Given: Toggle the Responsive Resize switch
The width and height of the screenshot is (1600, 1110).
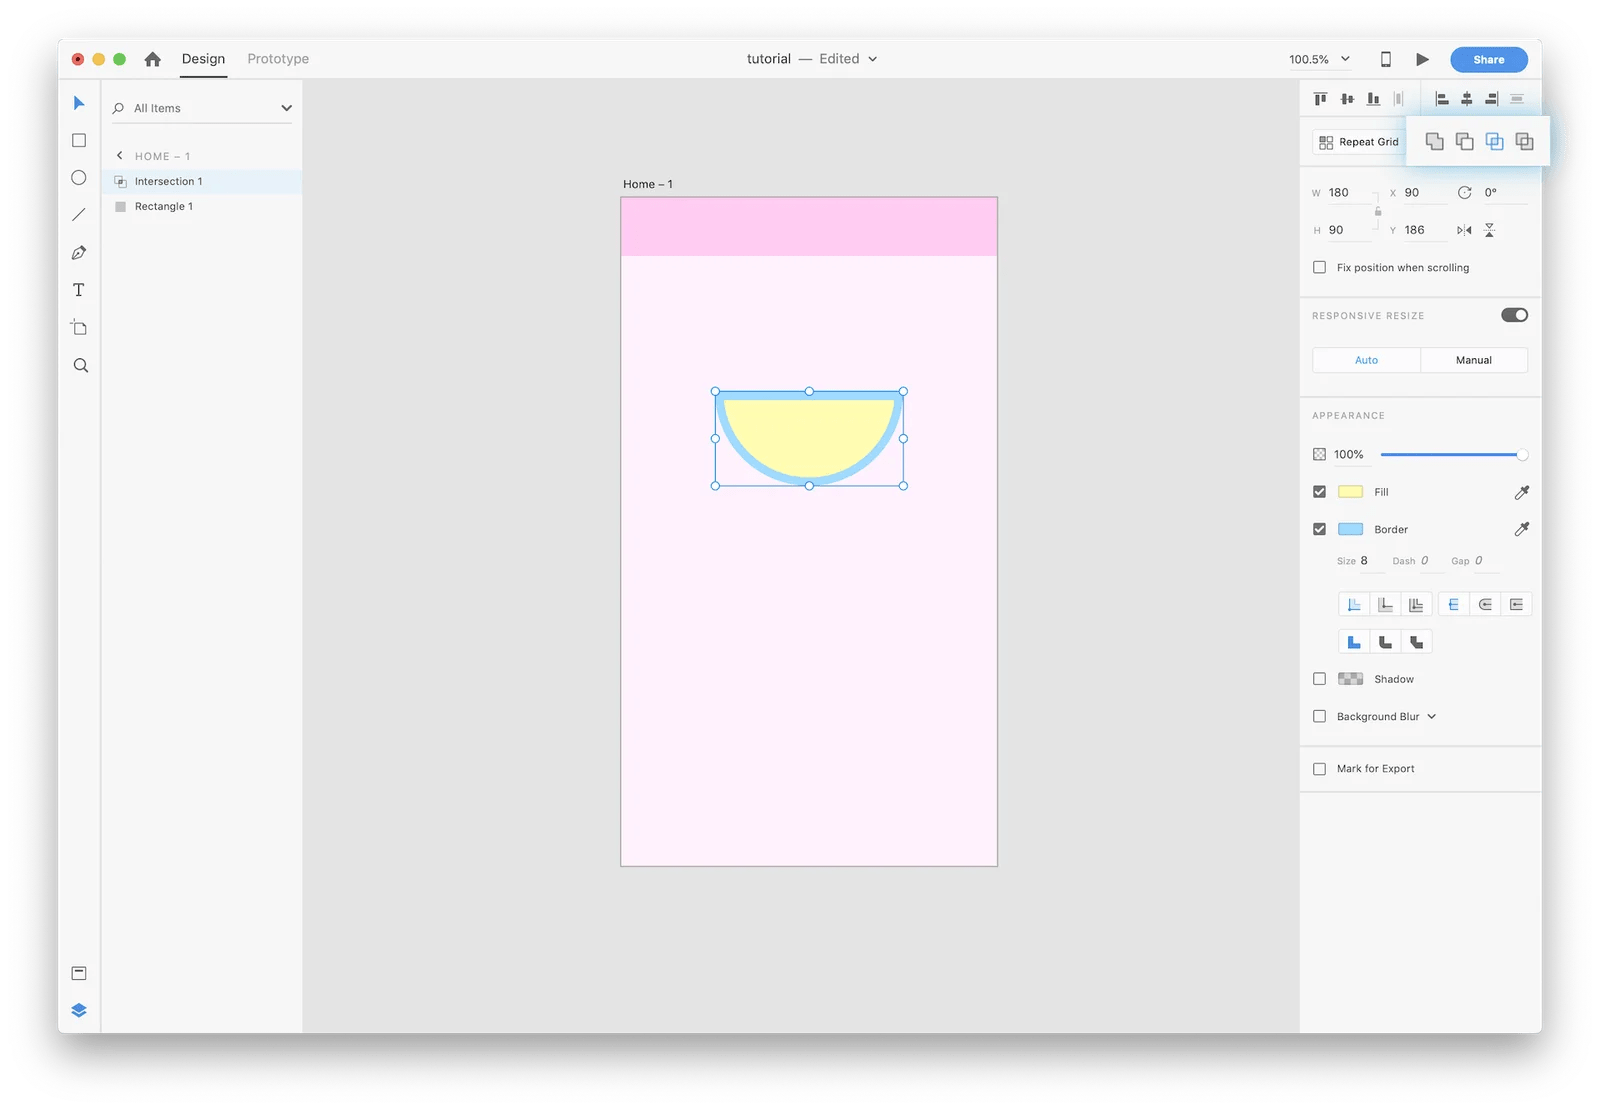Looking at the screenshot, I should (x=1514, y=315).
